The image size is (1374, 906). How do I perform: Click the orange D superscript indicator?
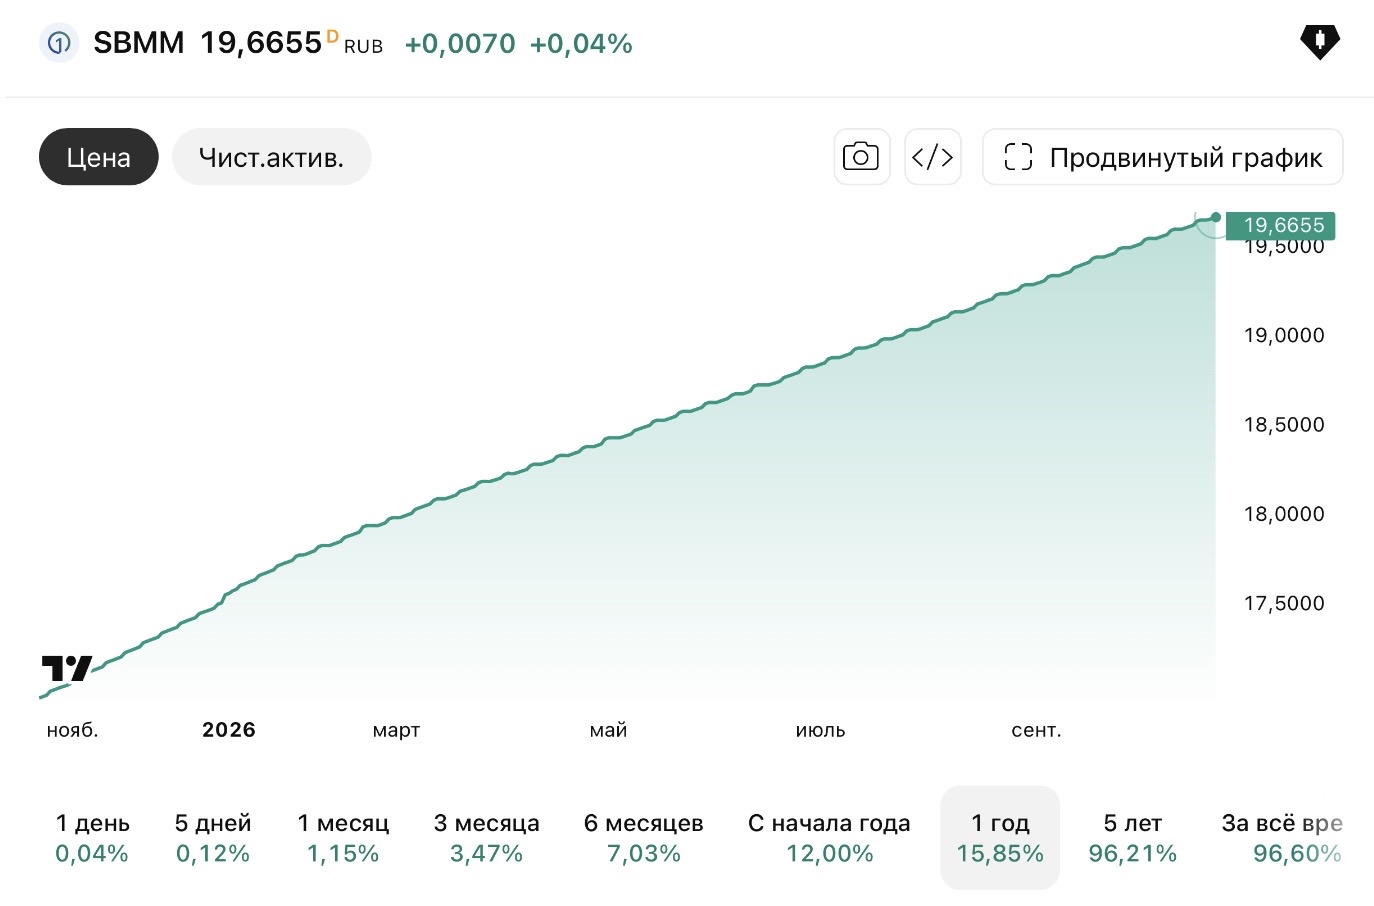click(332, 36)
